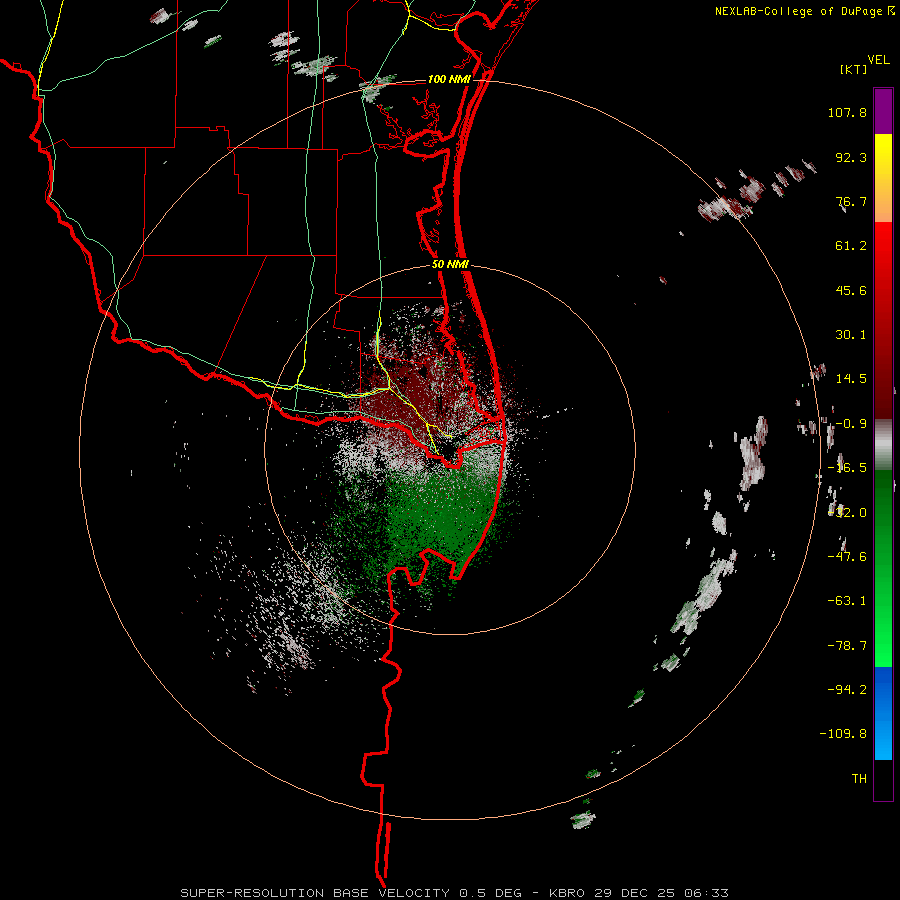
Task: Click the -32.0 legend value
Action: tap(847, 513)
